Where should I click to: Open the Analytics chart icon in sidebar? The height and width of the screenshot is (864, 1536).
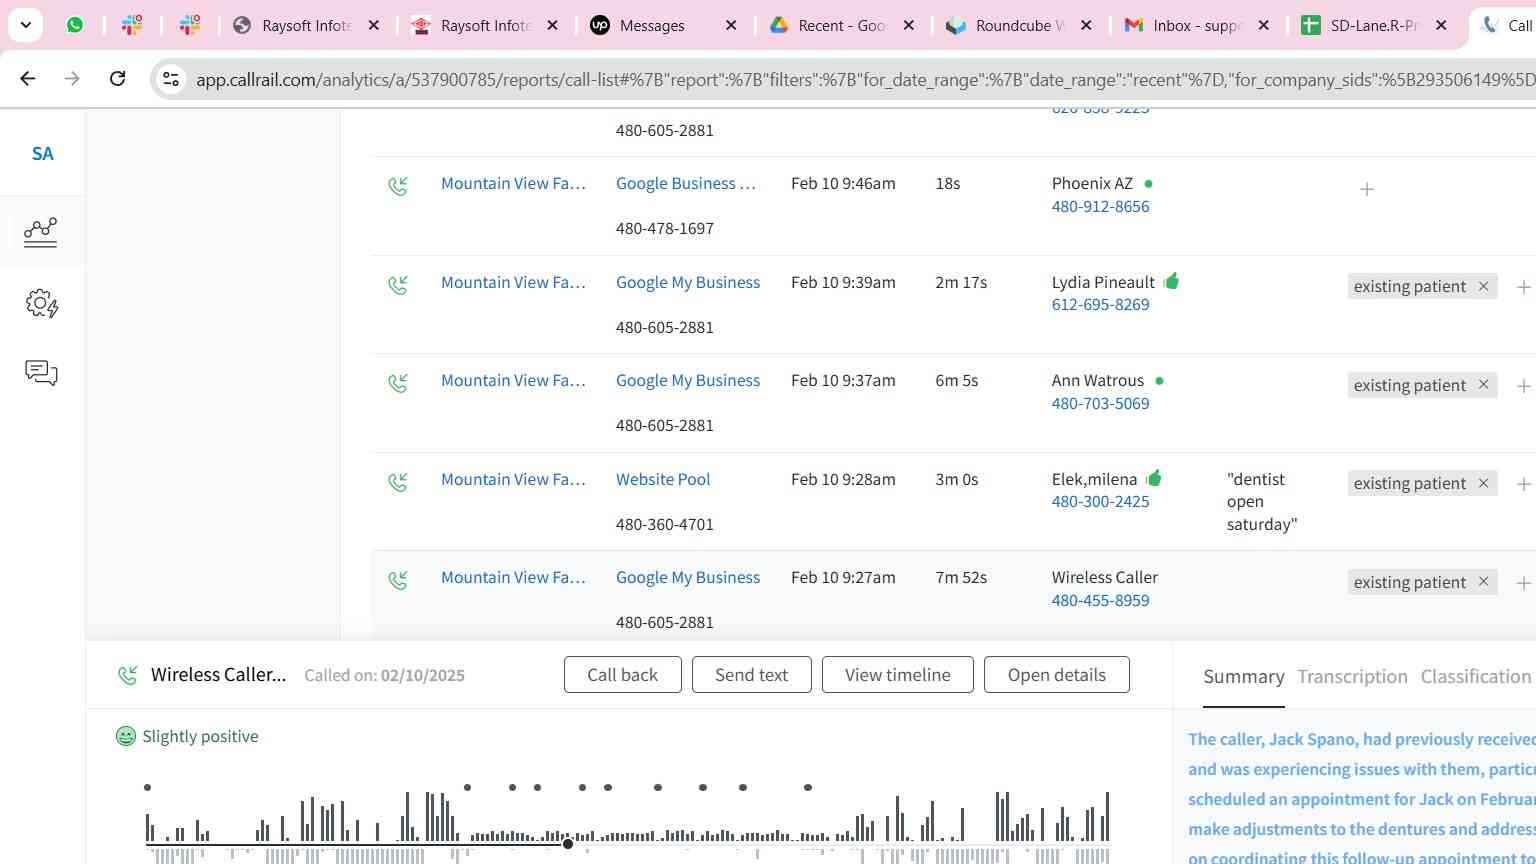[41, 232]
